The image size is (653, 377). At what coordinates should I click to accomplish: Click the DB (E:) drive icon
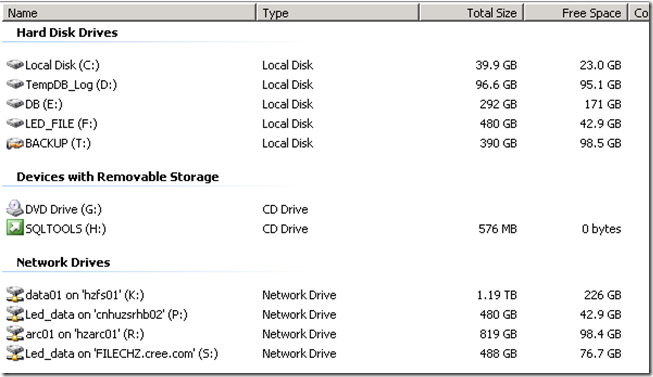tap(15, 104)
